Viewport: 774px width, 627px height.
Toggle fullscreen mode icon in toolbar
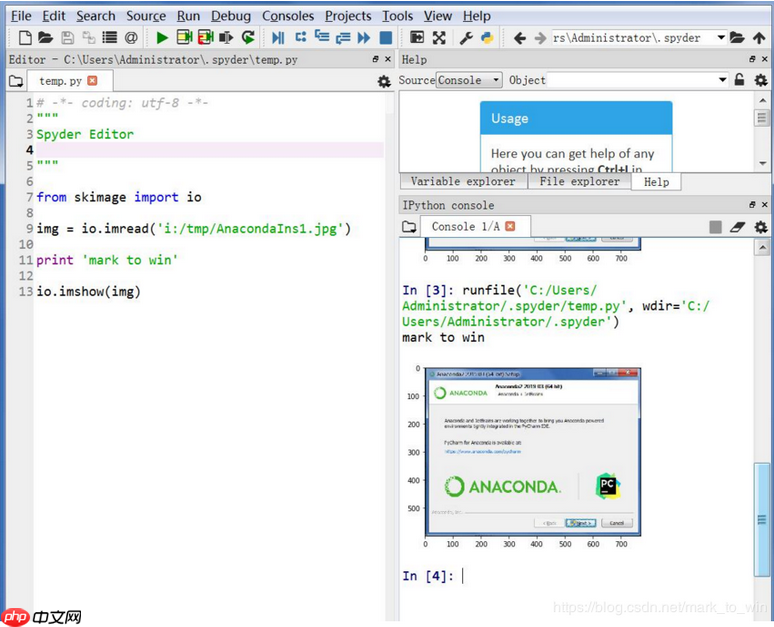(x=439, y=38)
